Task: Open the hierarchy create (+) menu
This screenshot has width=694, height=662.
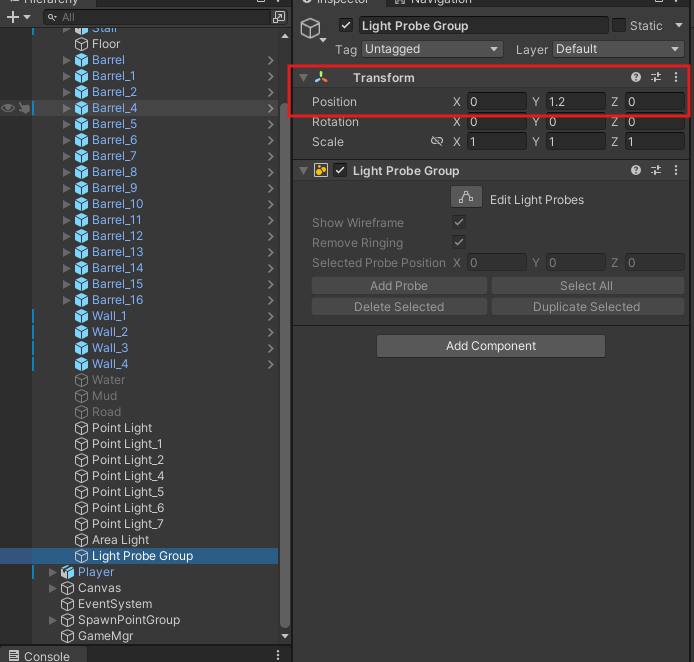Action: (18, 17)
